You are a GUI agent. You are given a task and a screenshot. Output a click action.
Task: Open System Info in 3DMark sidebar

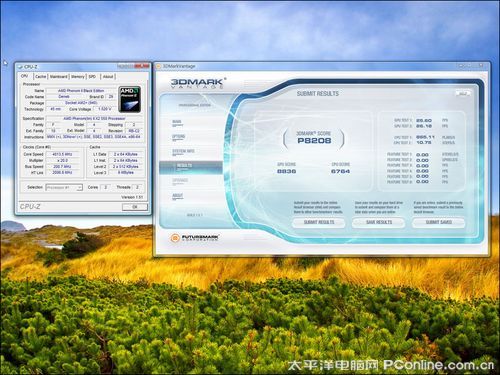coord(183,152)
